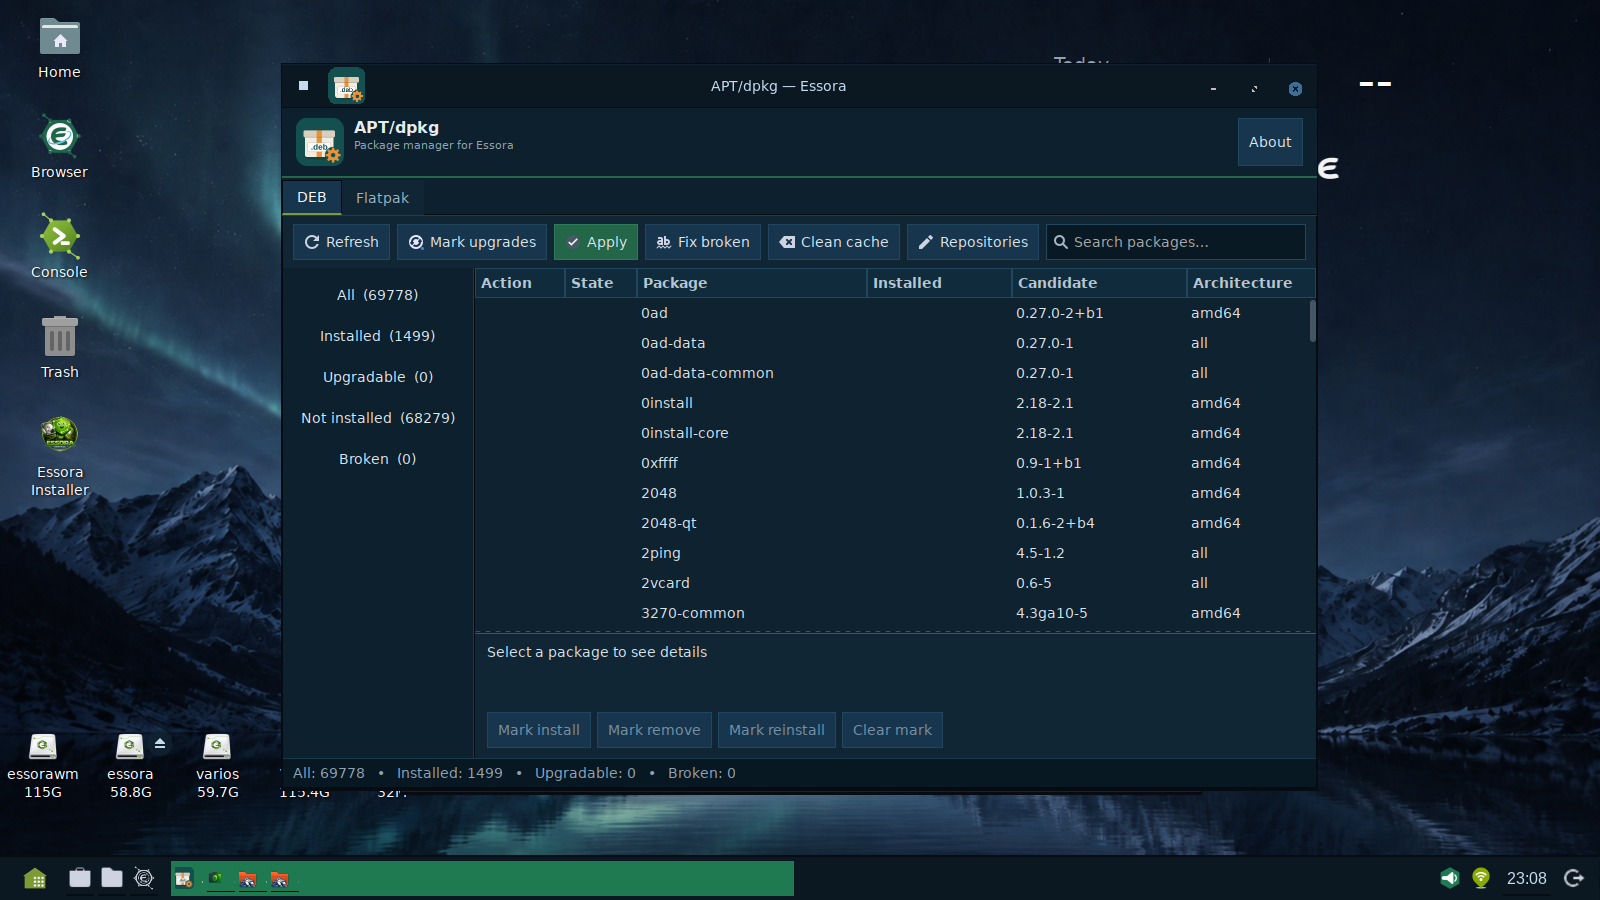Click the Fix broken button
This screenshot has height=900, width=1600.
(703, 242)
